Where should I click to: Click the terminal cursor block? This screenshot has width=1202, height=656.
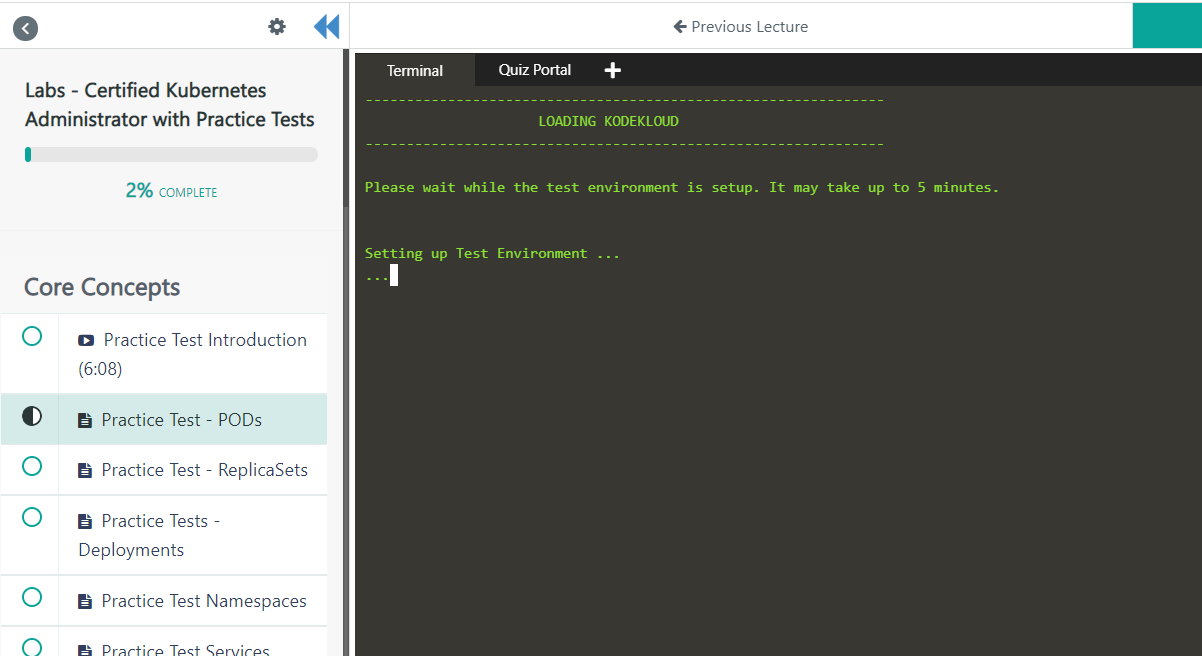394,275
